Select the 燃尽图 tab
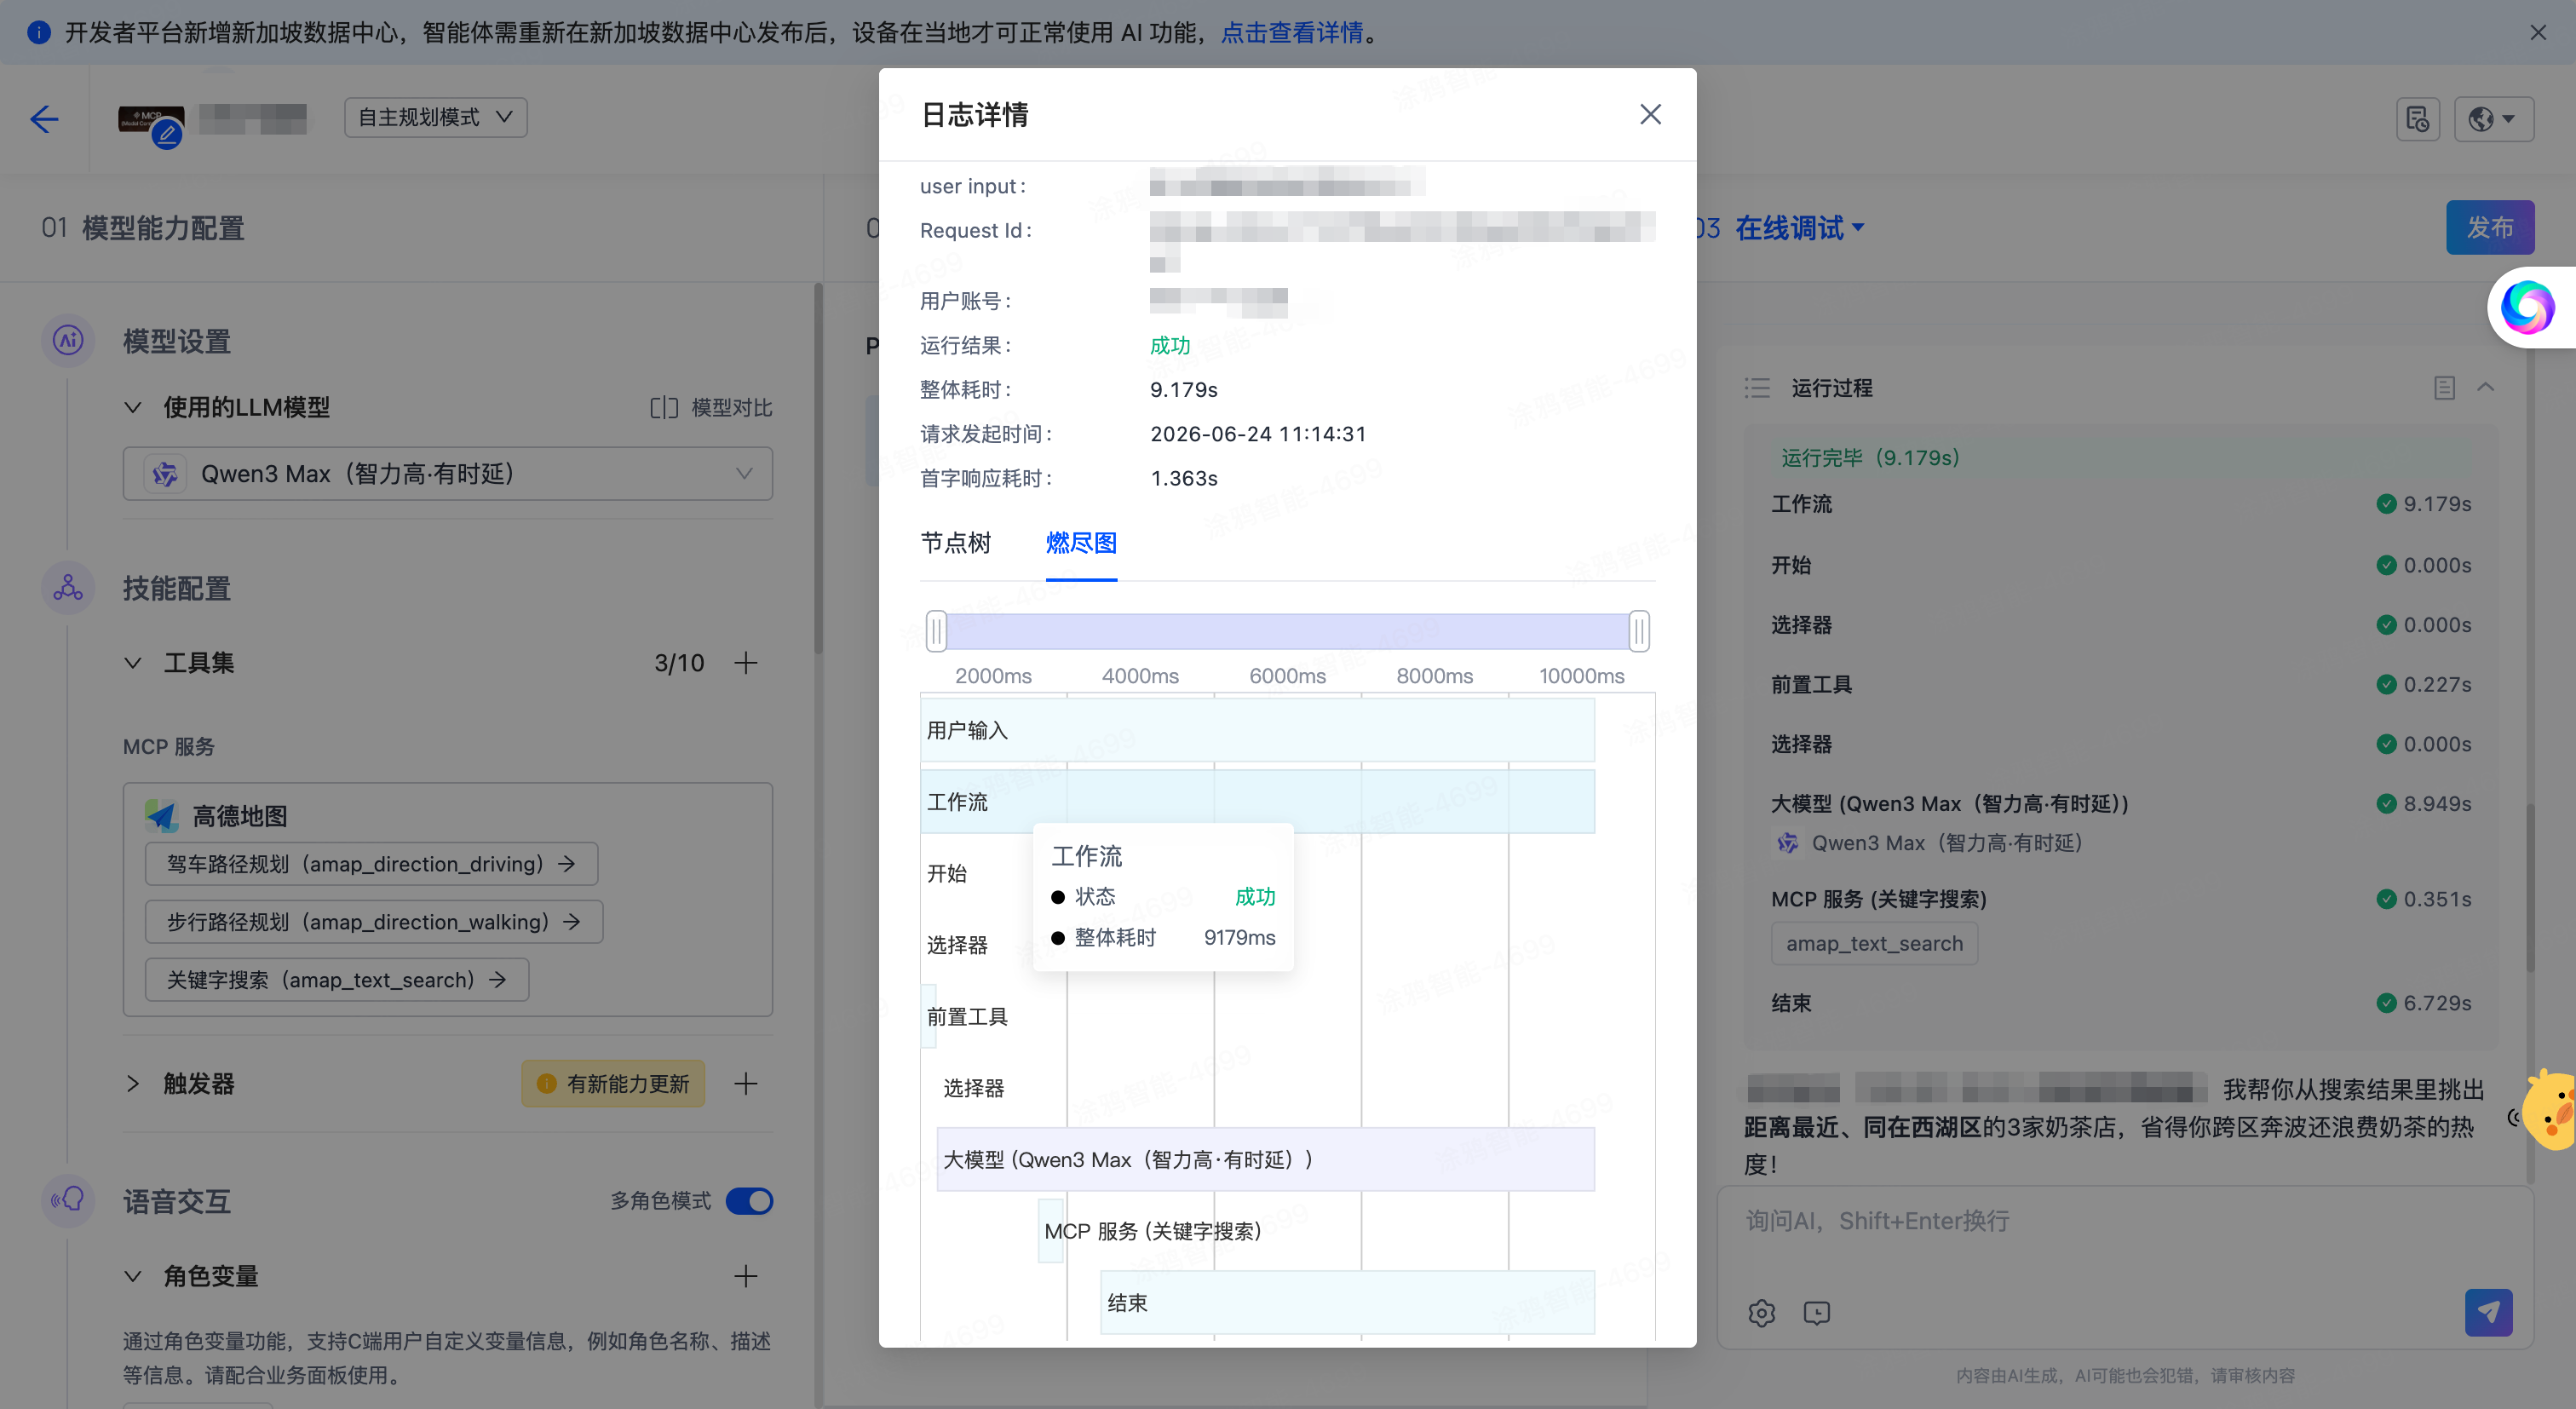Viewport: 2576px width, 1409px height. pos(1081,543)
